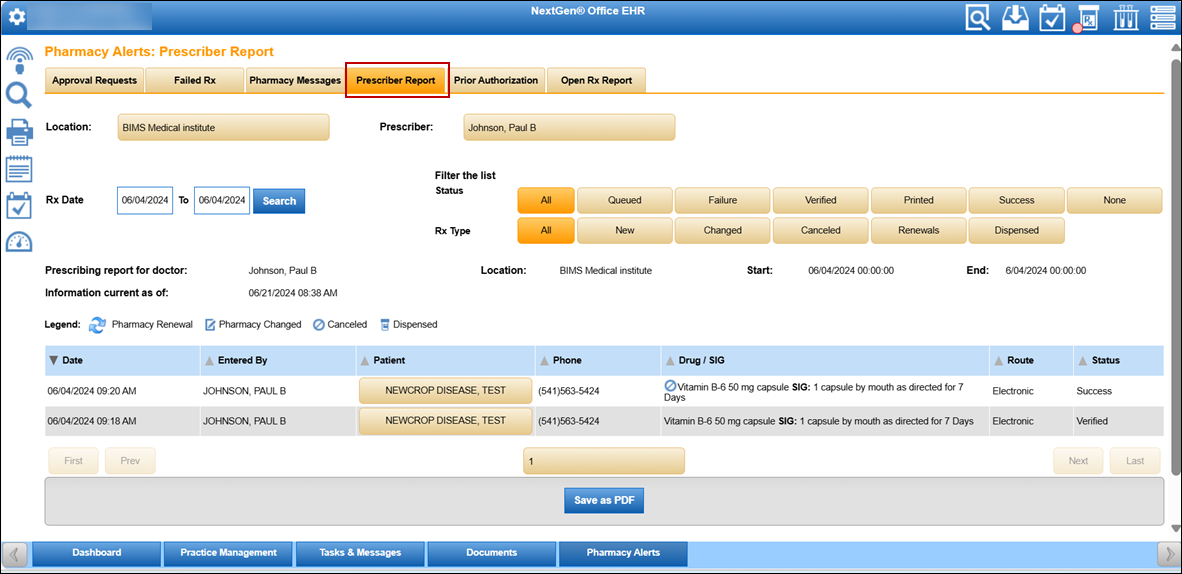Open the lab test tubes icon

tap(1125, 17)
